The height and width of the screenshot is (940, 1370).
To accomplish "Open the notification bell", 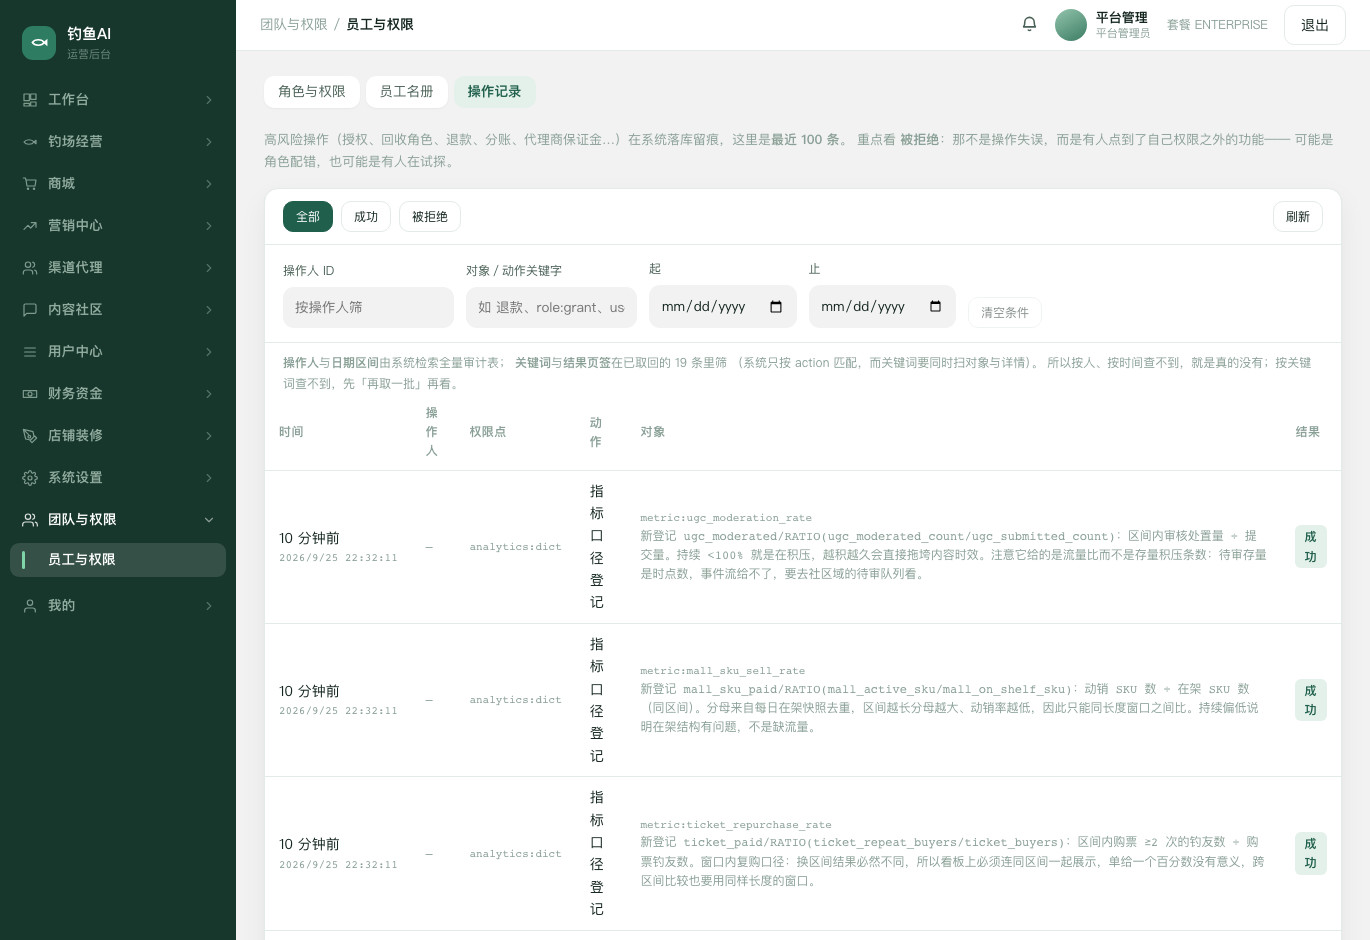I will 1029,24.
